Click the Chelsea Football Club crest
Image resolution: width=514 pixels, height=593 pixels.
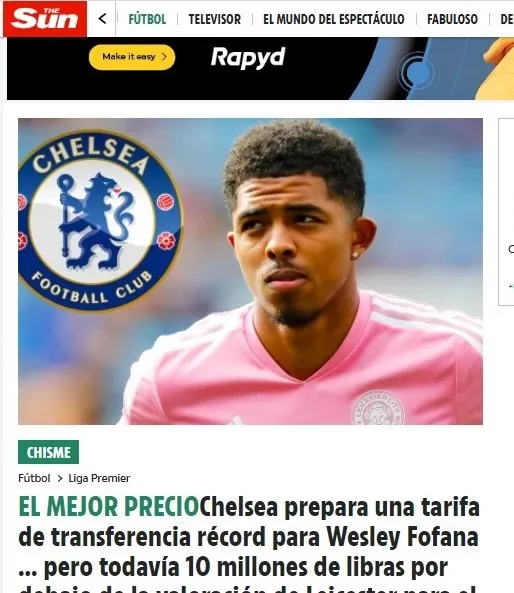[x=99, y=220]
